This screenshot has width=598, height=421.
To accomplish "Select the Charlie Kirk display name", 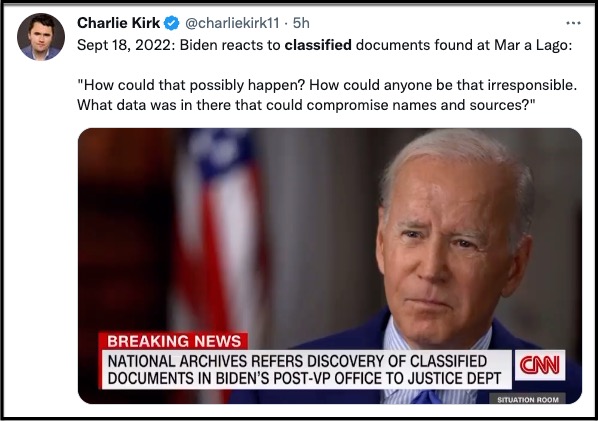I will [118, 23].
